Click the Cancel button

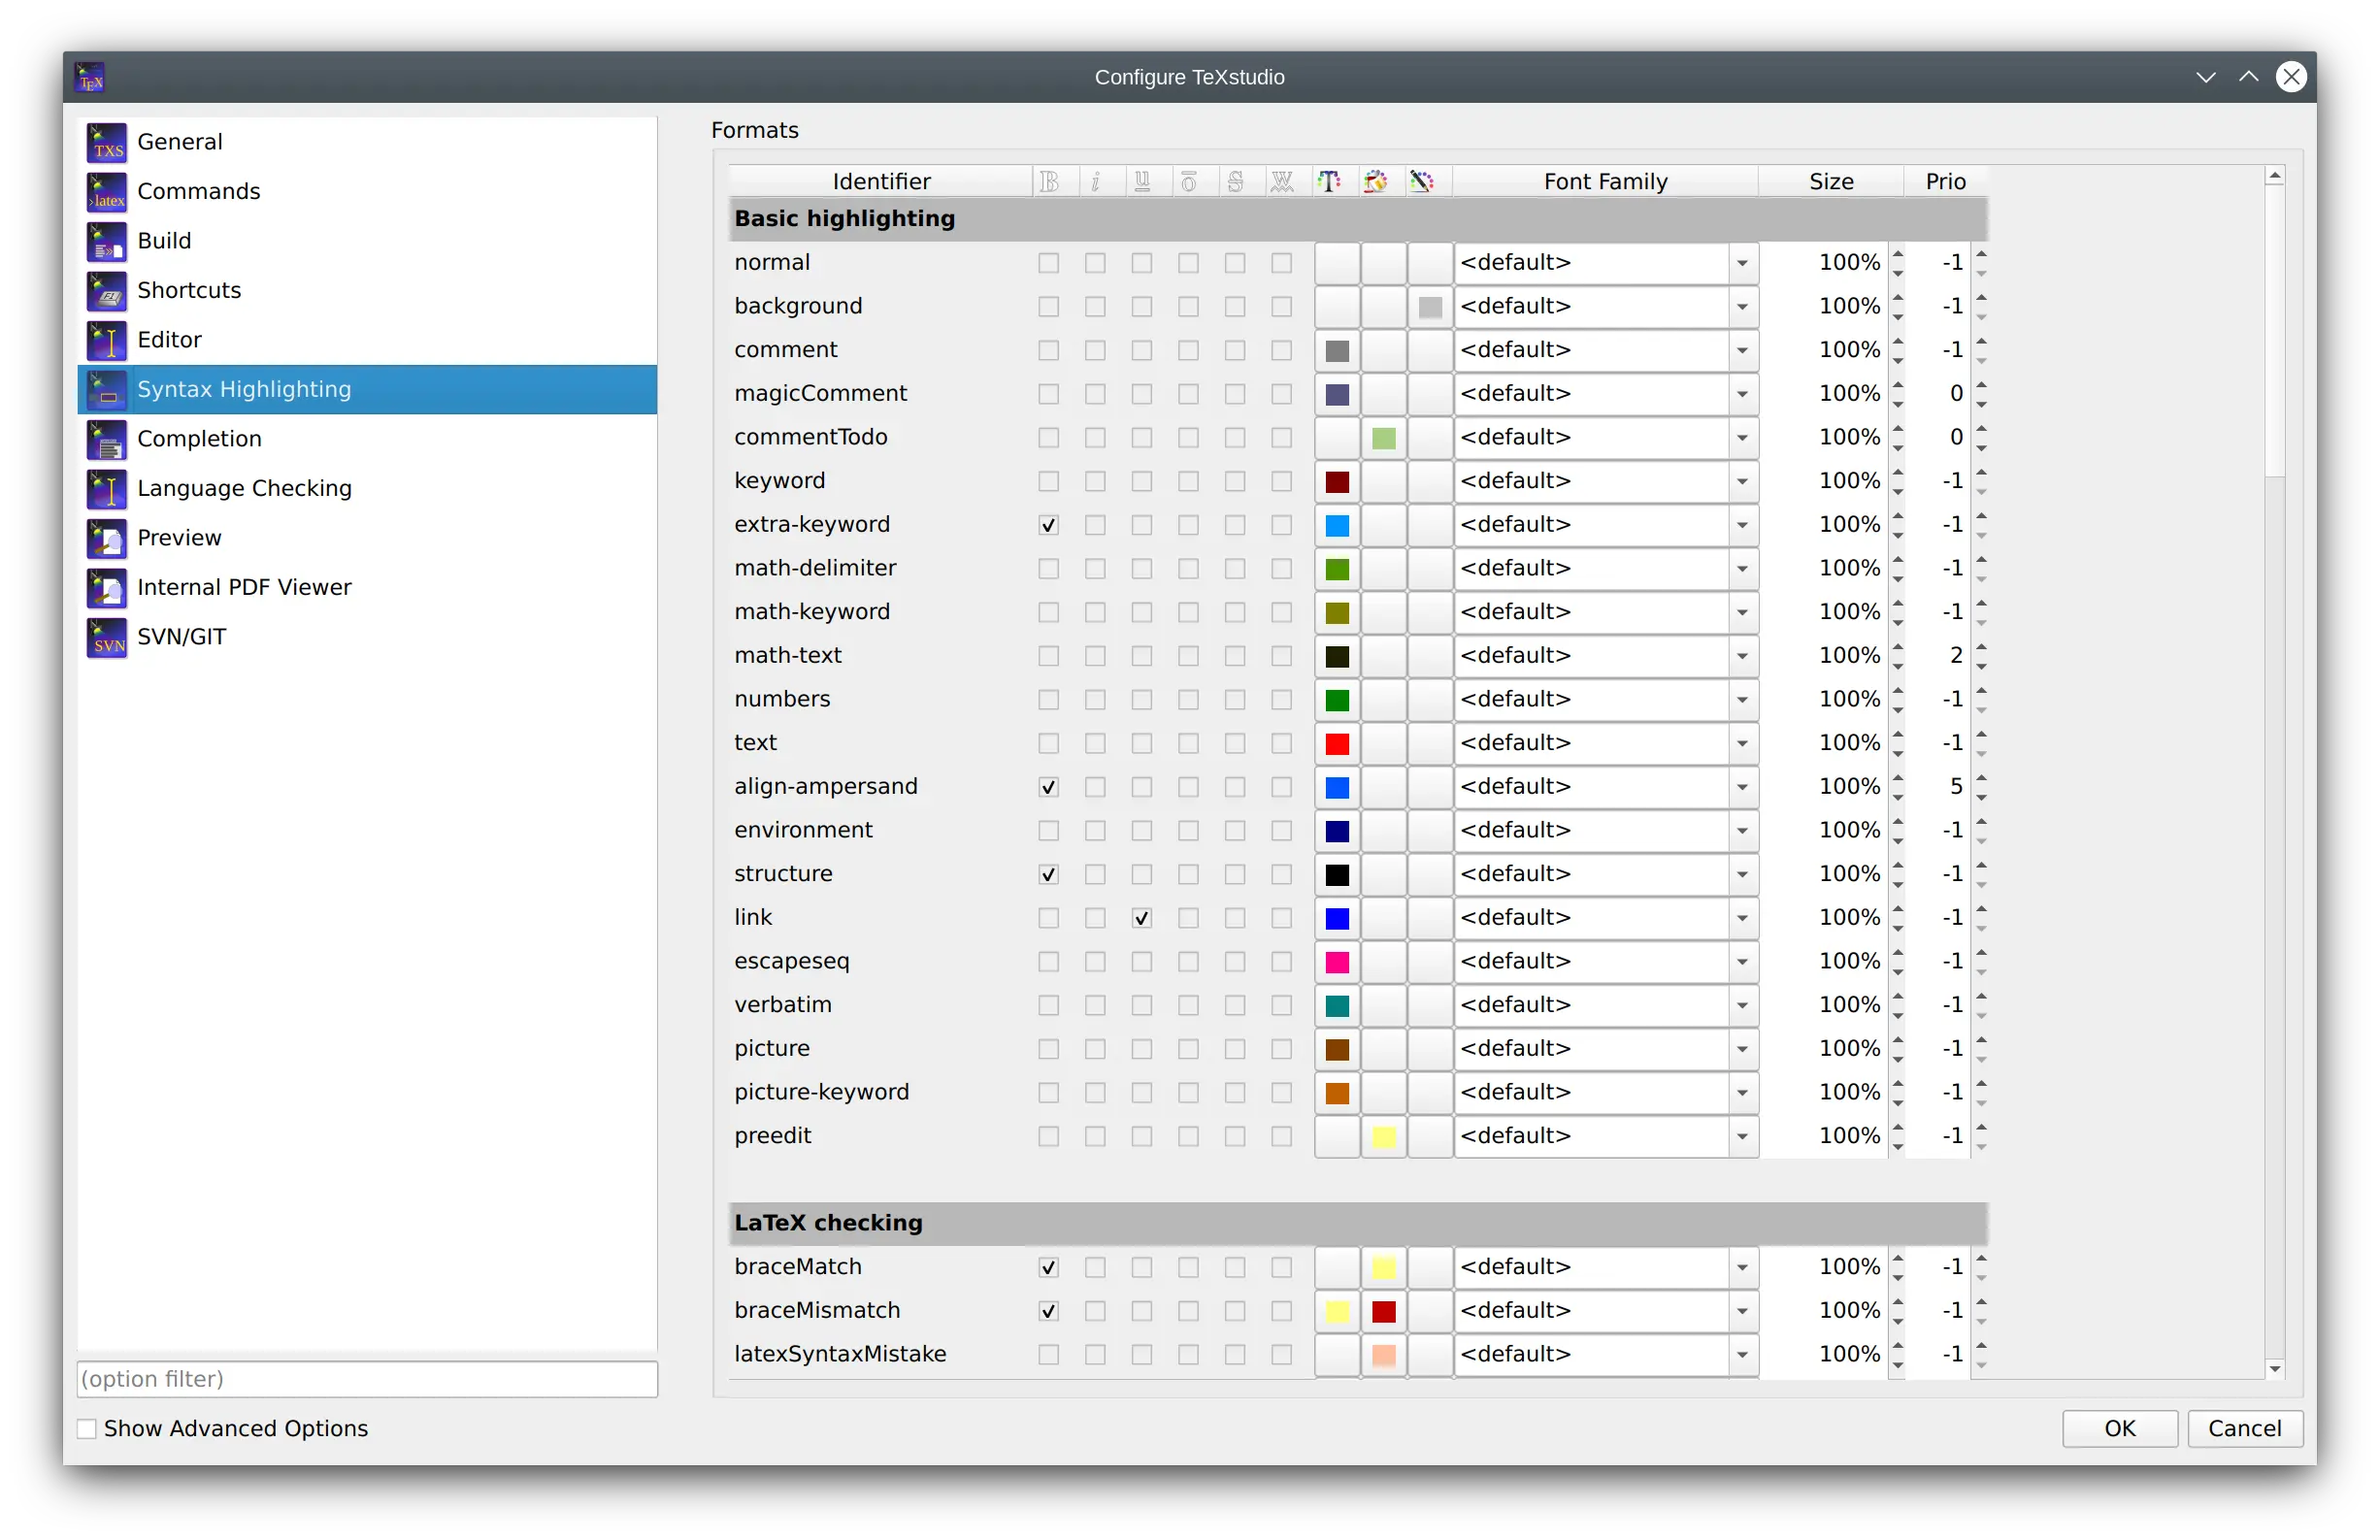click(x=2244, y=1428)
